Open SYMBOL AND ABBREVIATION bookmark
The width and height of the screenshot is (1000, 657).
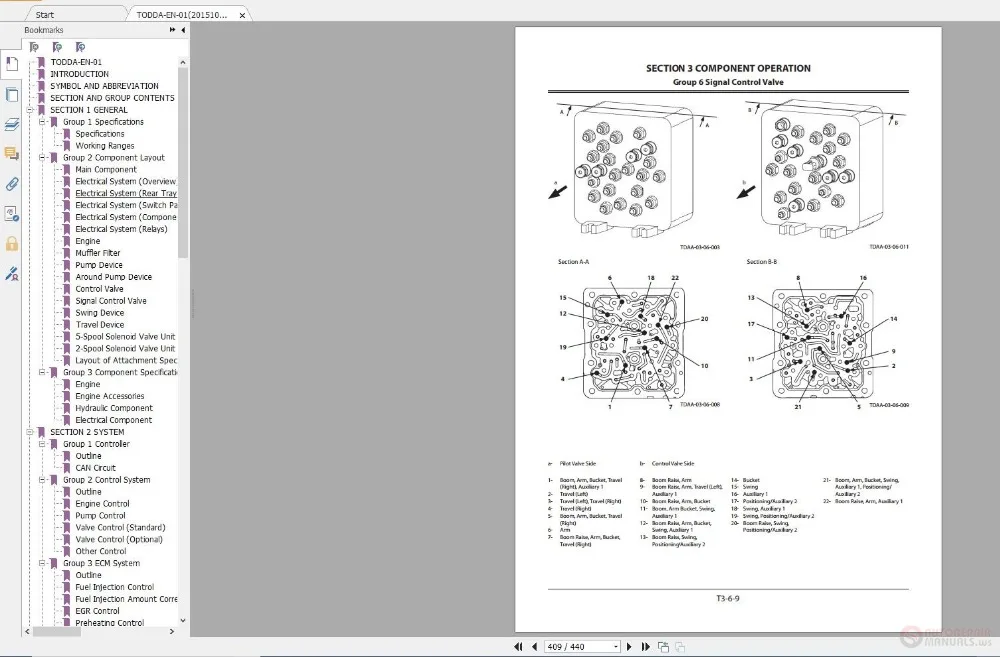coord(105,86)
